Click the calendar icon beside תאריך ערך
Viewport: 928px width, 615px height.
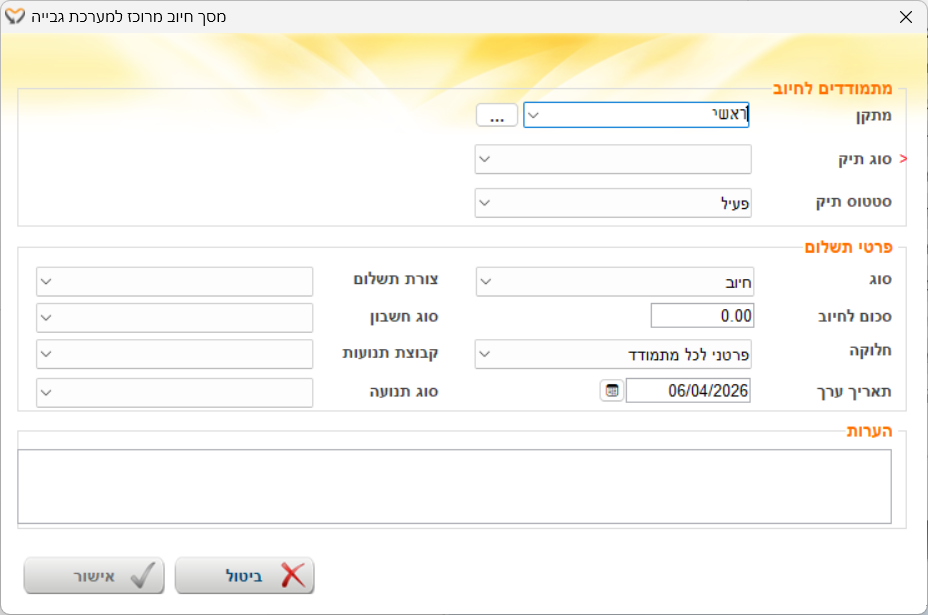click(611, 391)
